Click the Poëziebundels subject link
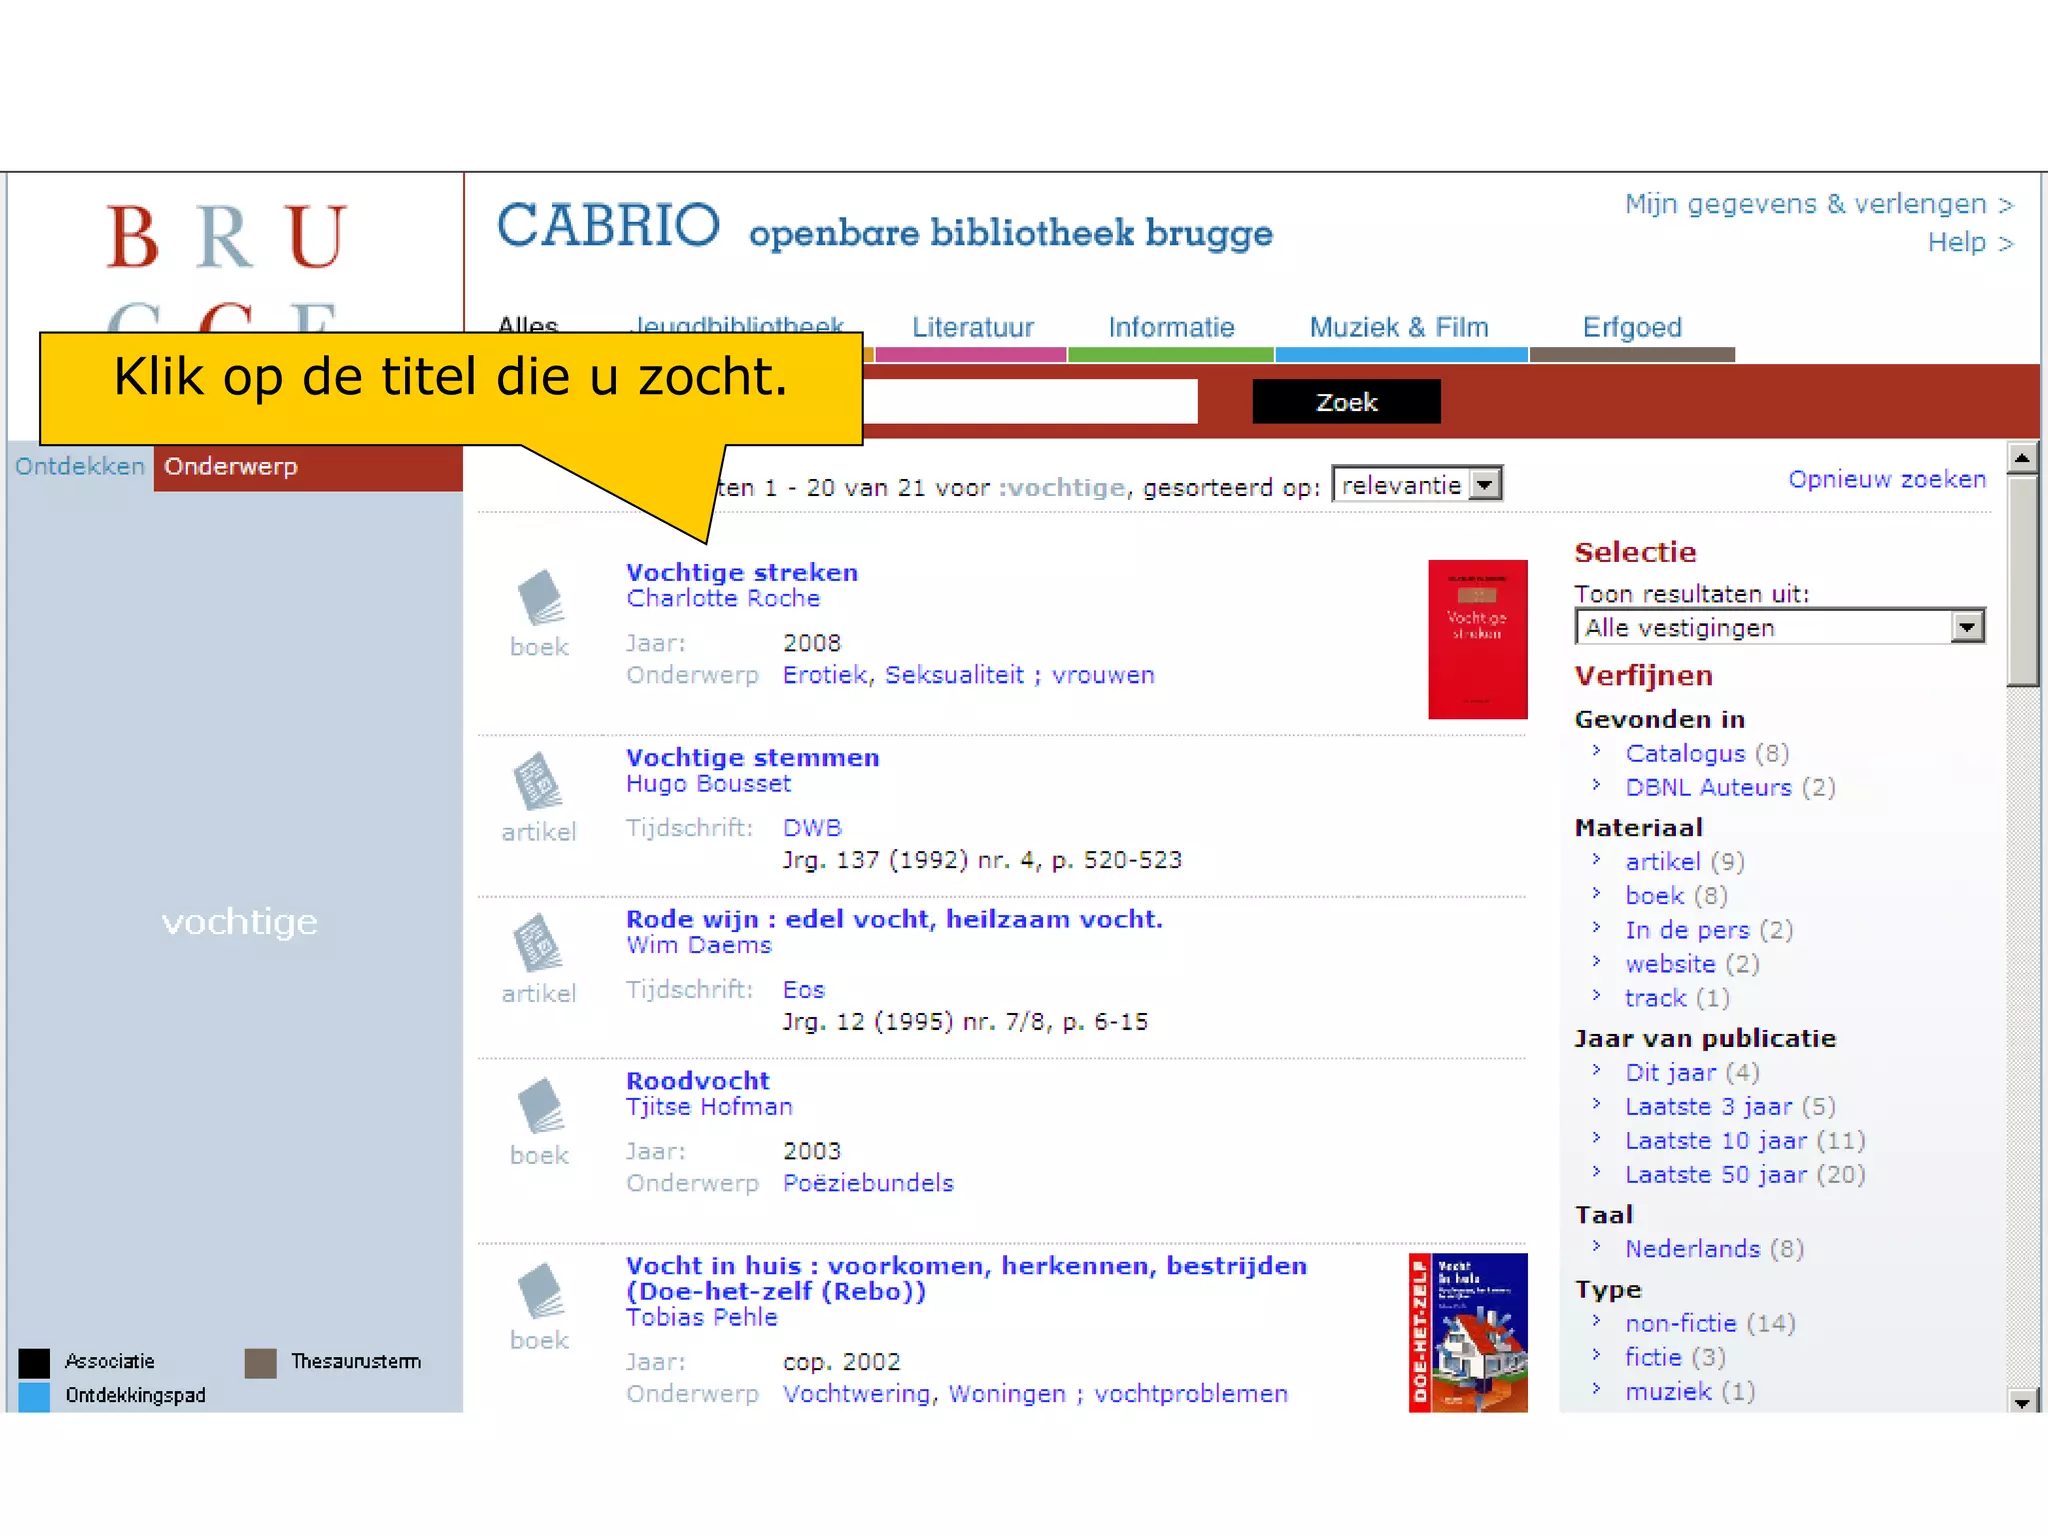The image size is (2048, 1536). [x=868, y=1183]
